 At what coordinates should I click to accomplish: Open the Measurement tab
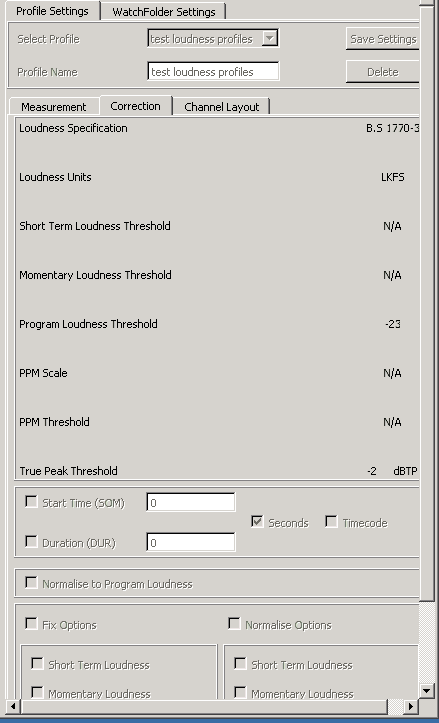[53, 107]
